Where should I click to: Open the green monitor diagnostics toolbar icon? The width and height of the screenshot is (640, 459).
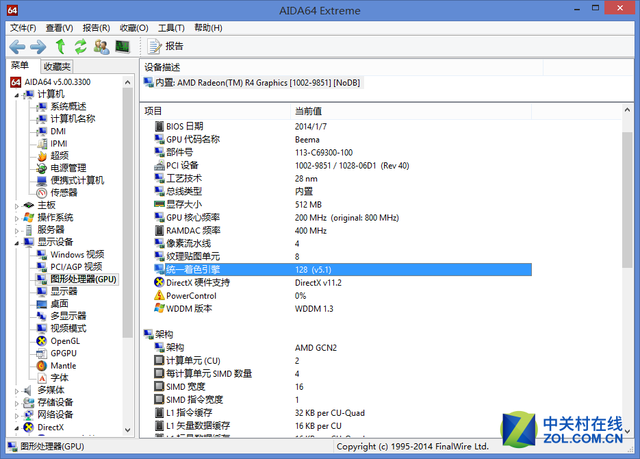(x=122, y=47)
